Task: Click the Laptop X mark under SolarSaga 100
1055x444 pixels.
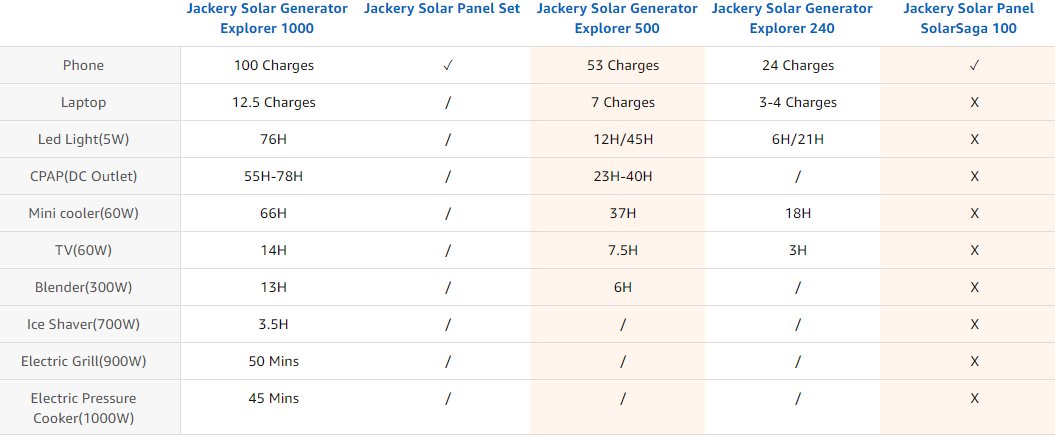Action: (x=974, y=102)
